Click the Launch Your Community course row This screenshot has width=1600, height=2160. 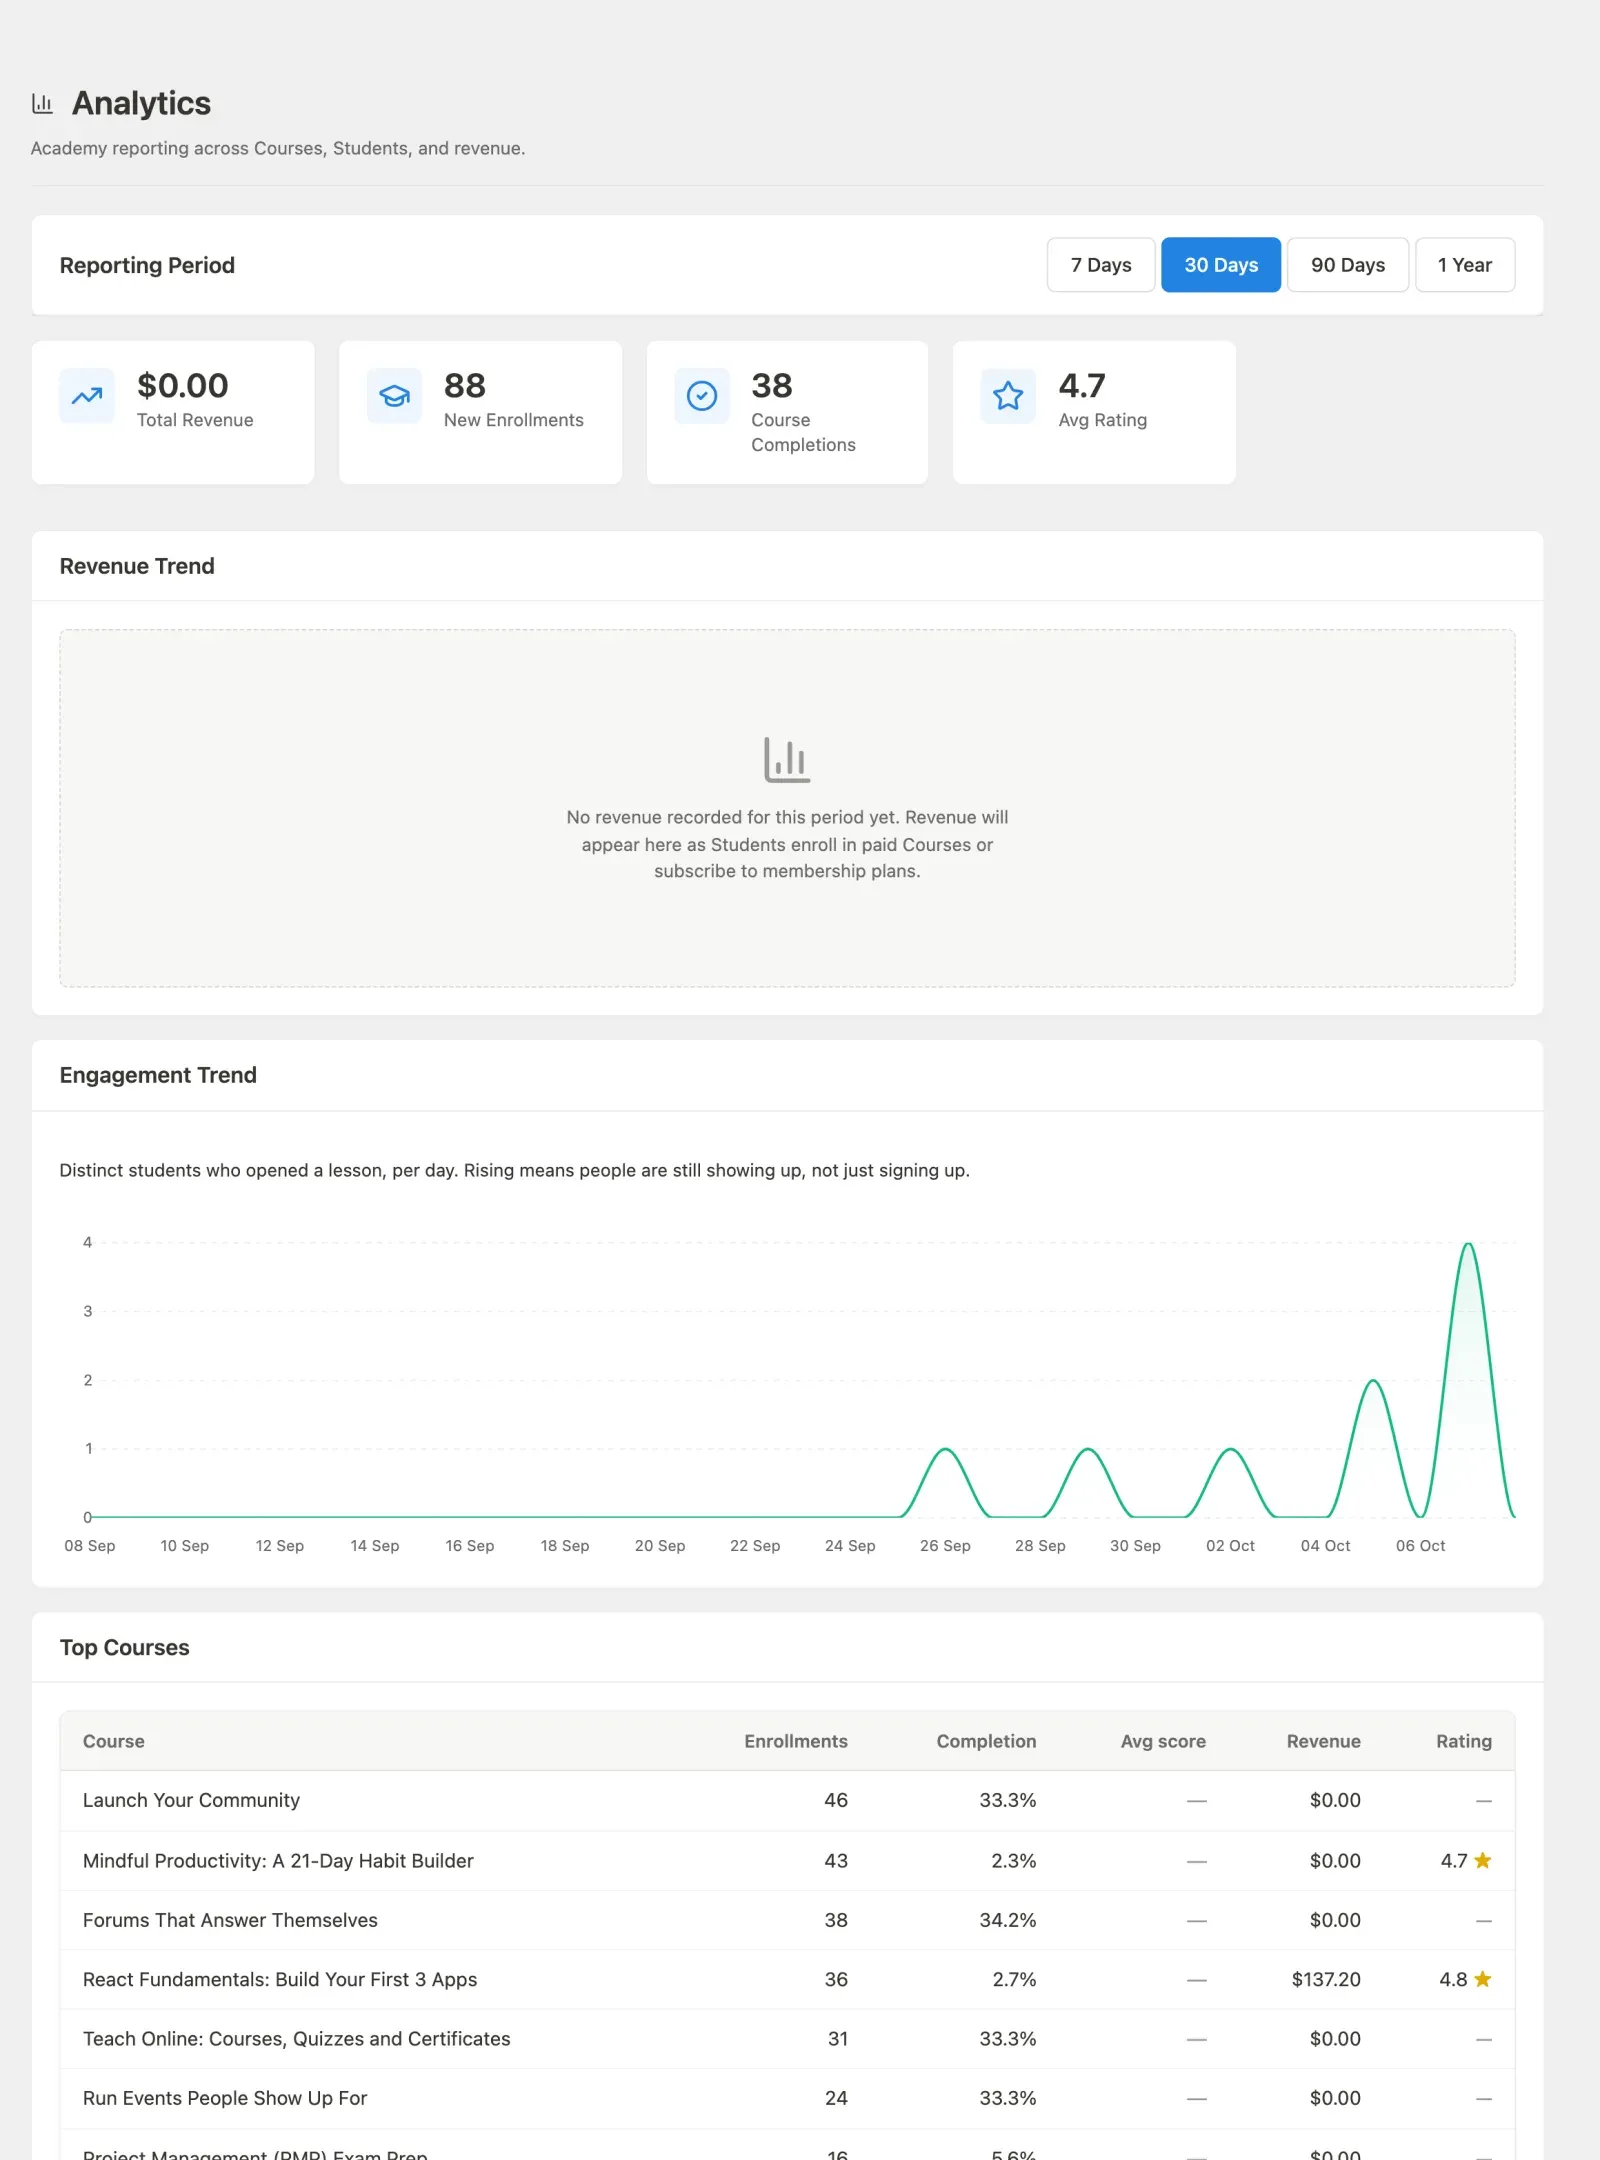(x=787, y=1800)
